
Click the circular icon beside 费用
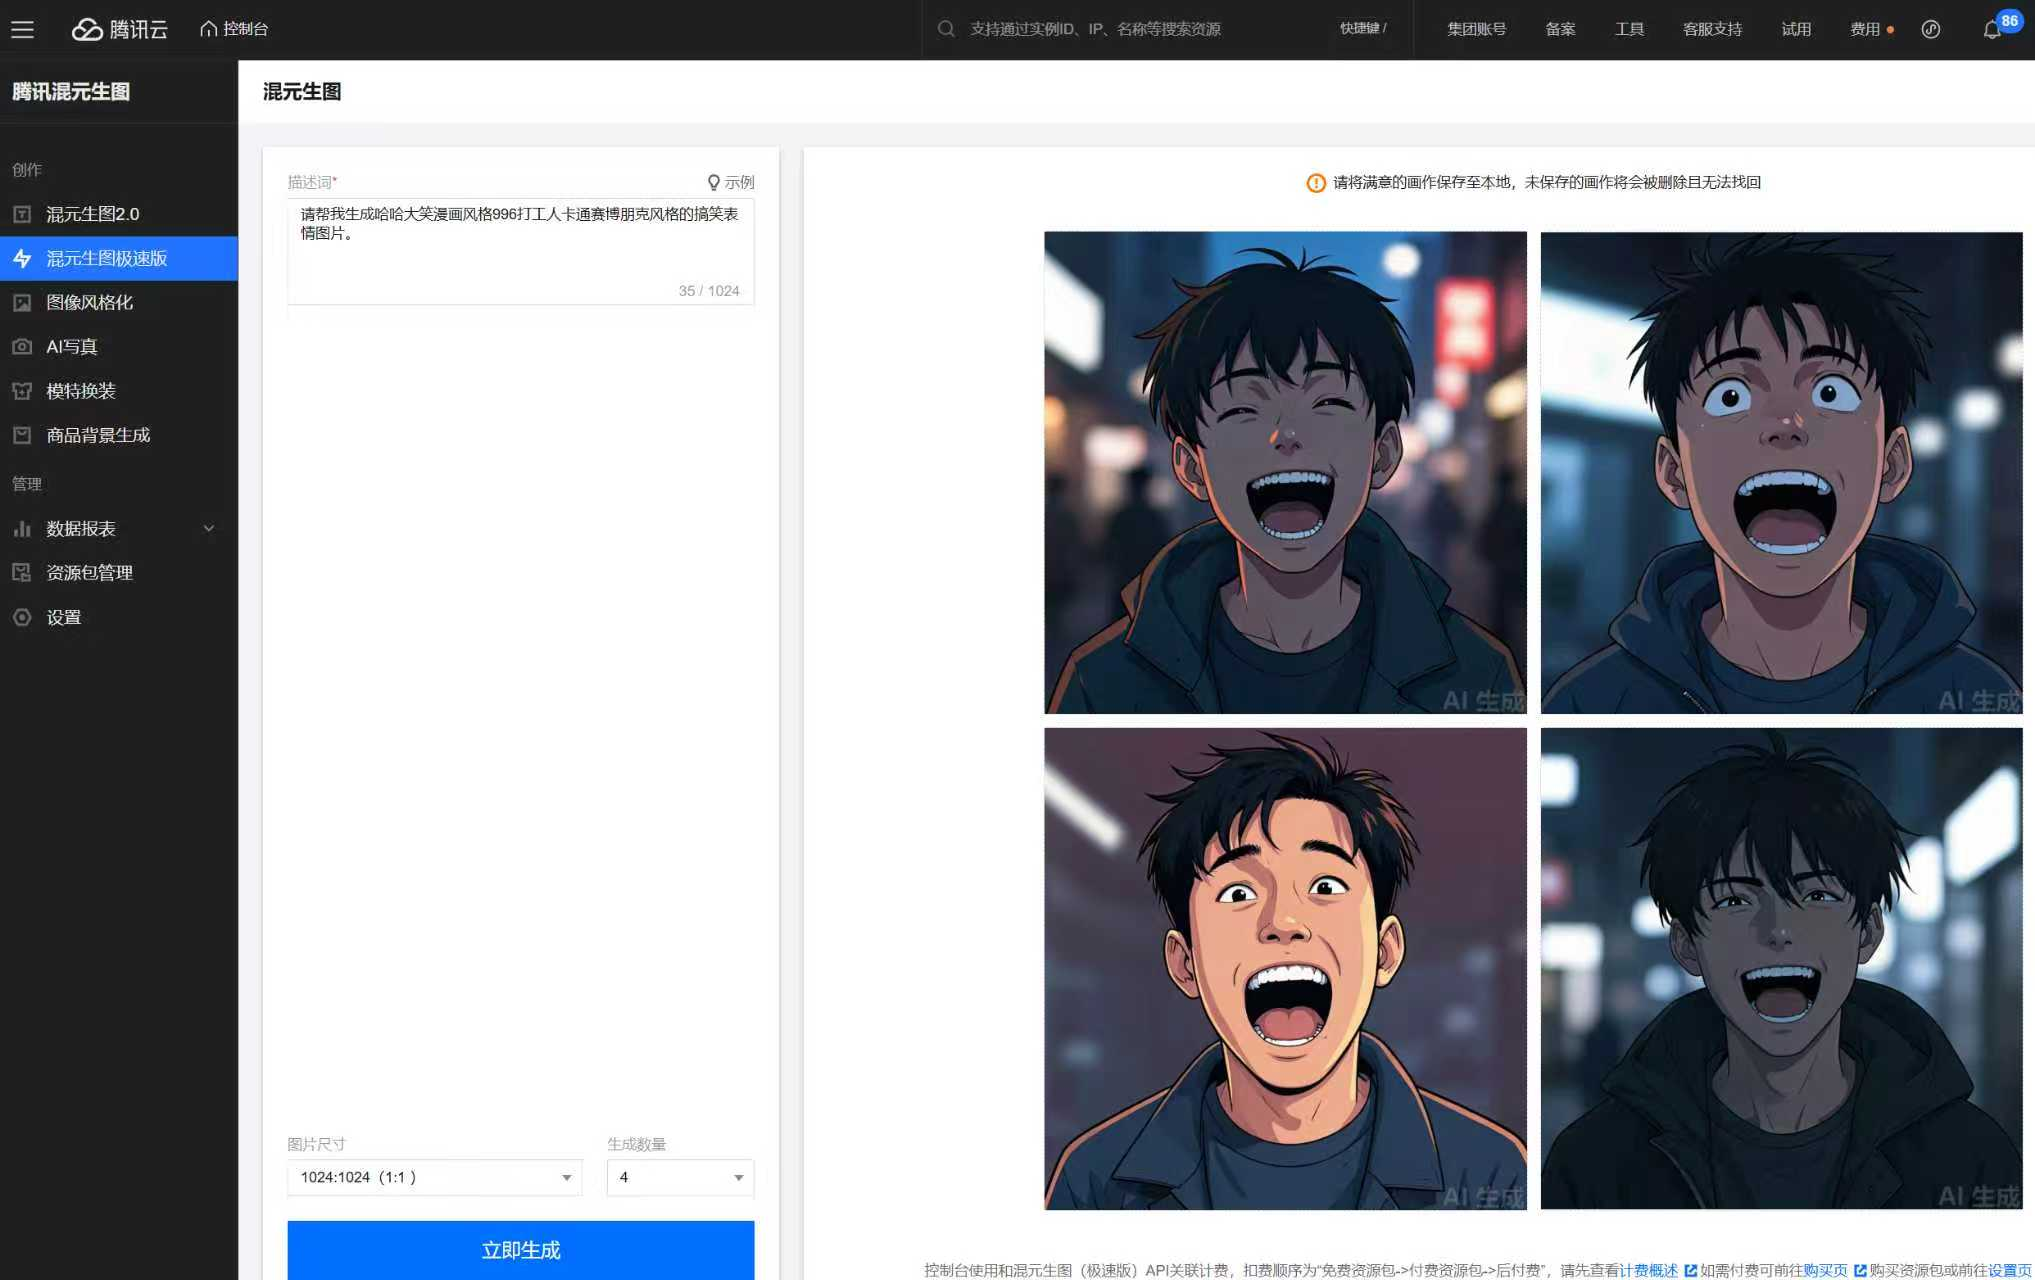[x=1931, y=29]
